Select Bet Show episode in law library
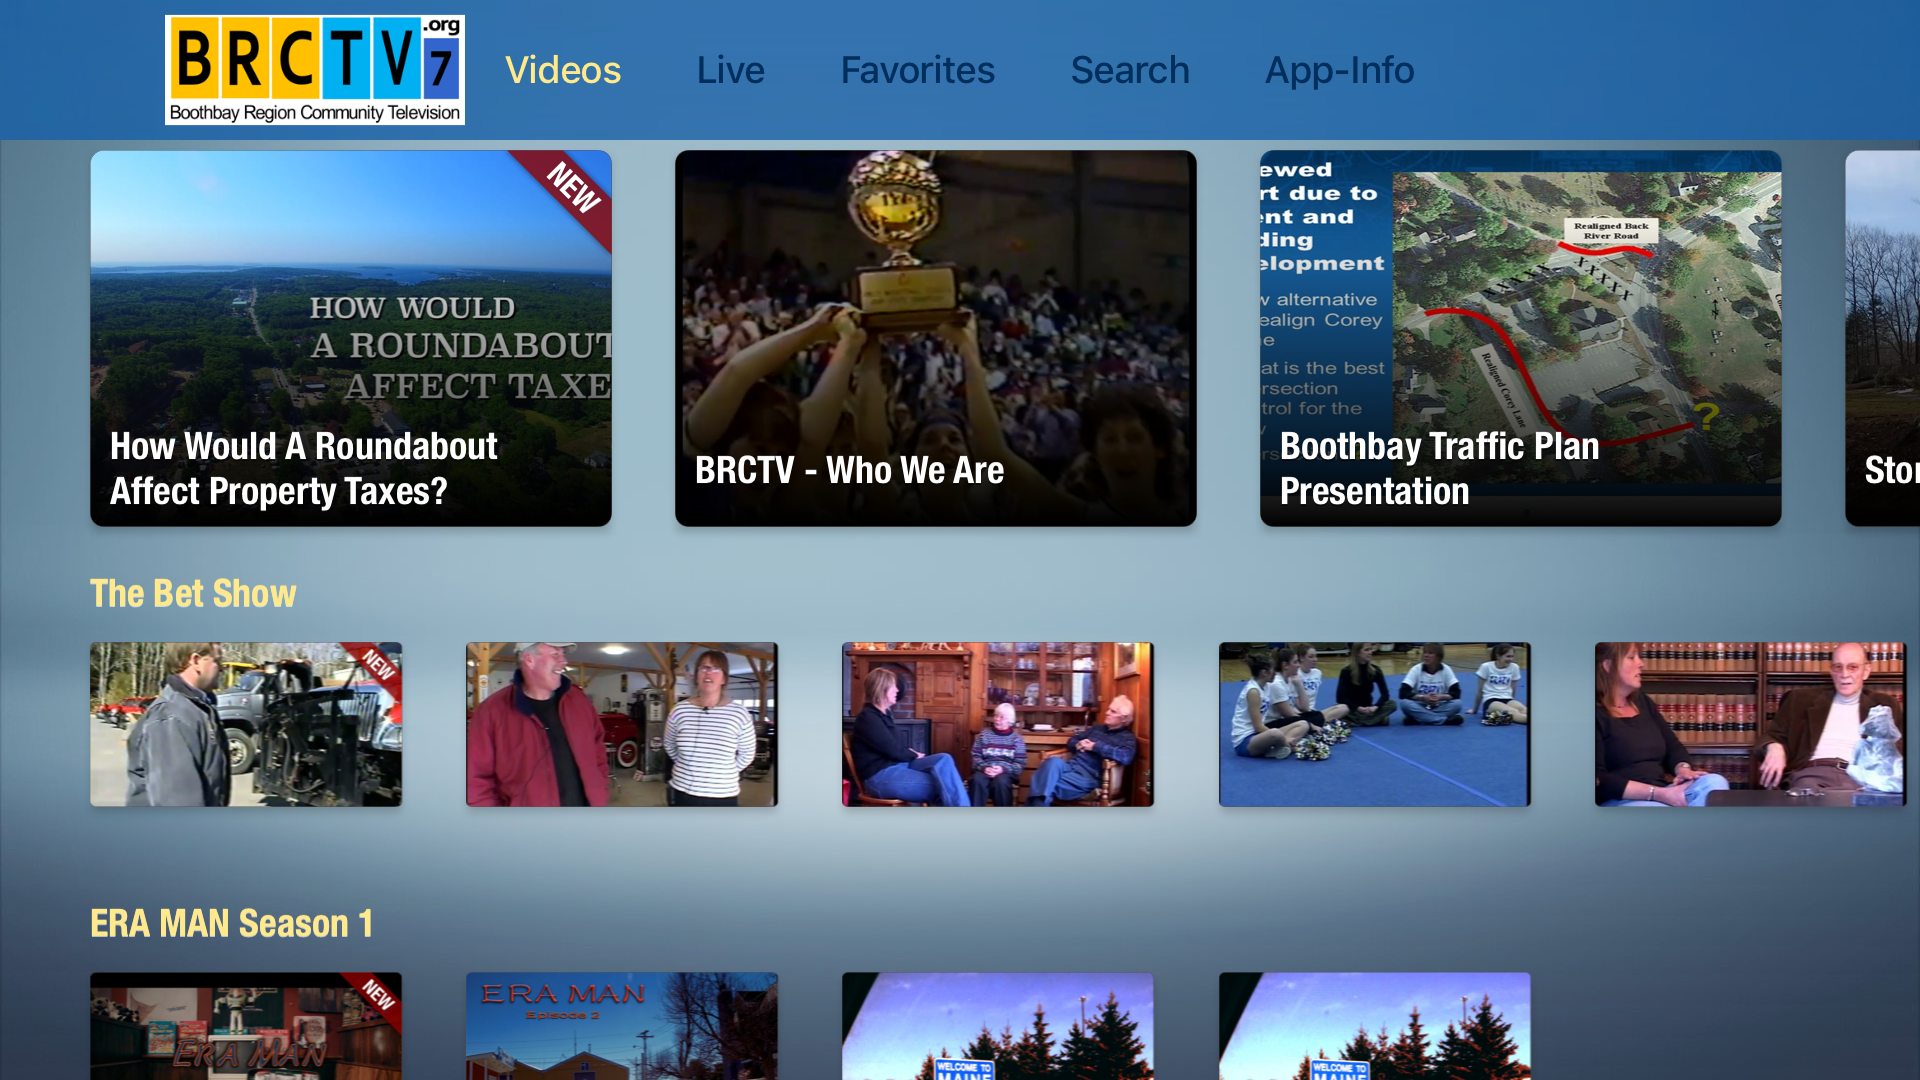The height and width of the screenshot is (1080, 1920). click(1751, 724)
